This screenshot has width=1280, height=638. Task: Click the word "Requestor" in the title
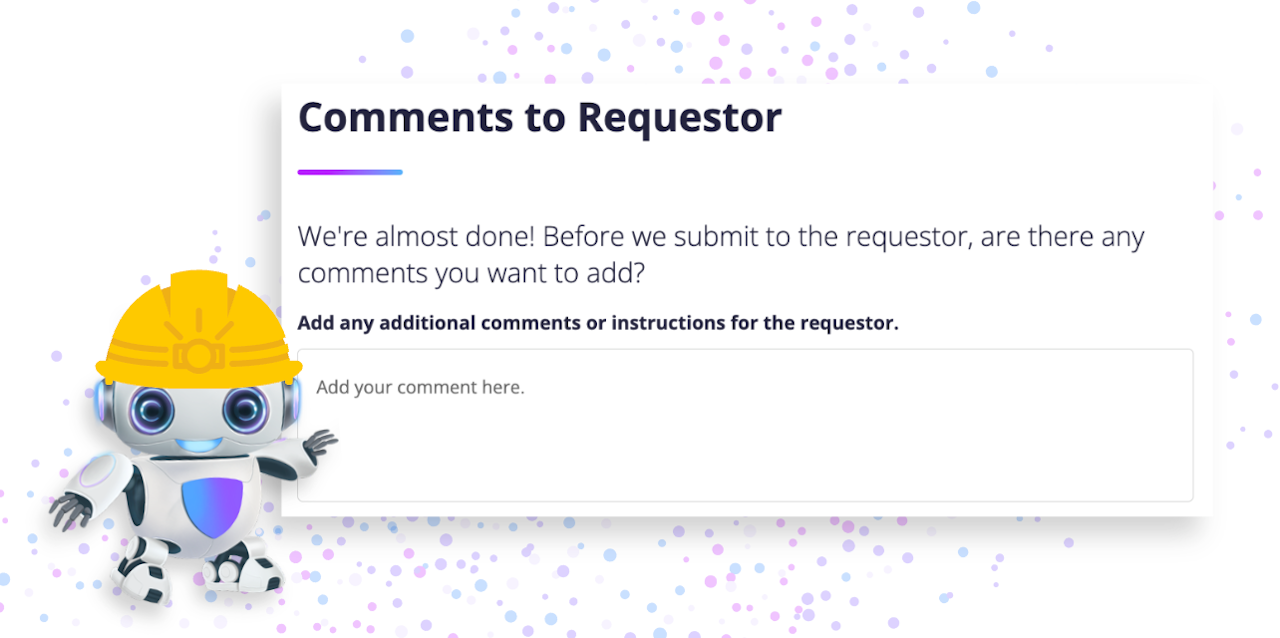pos(679,118)
